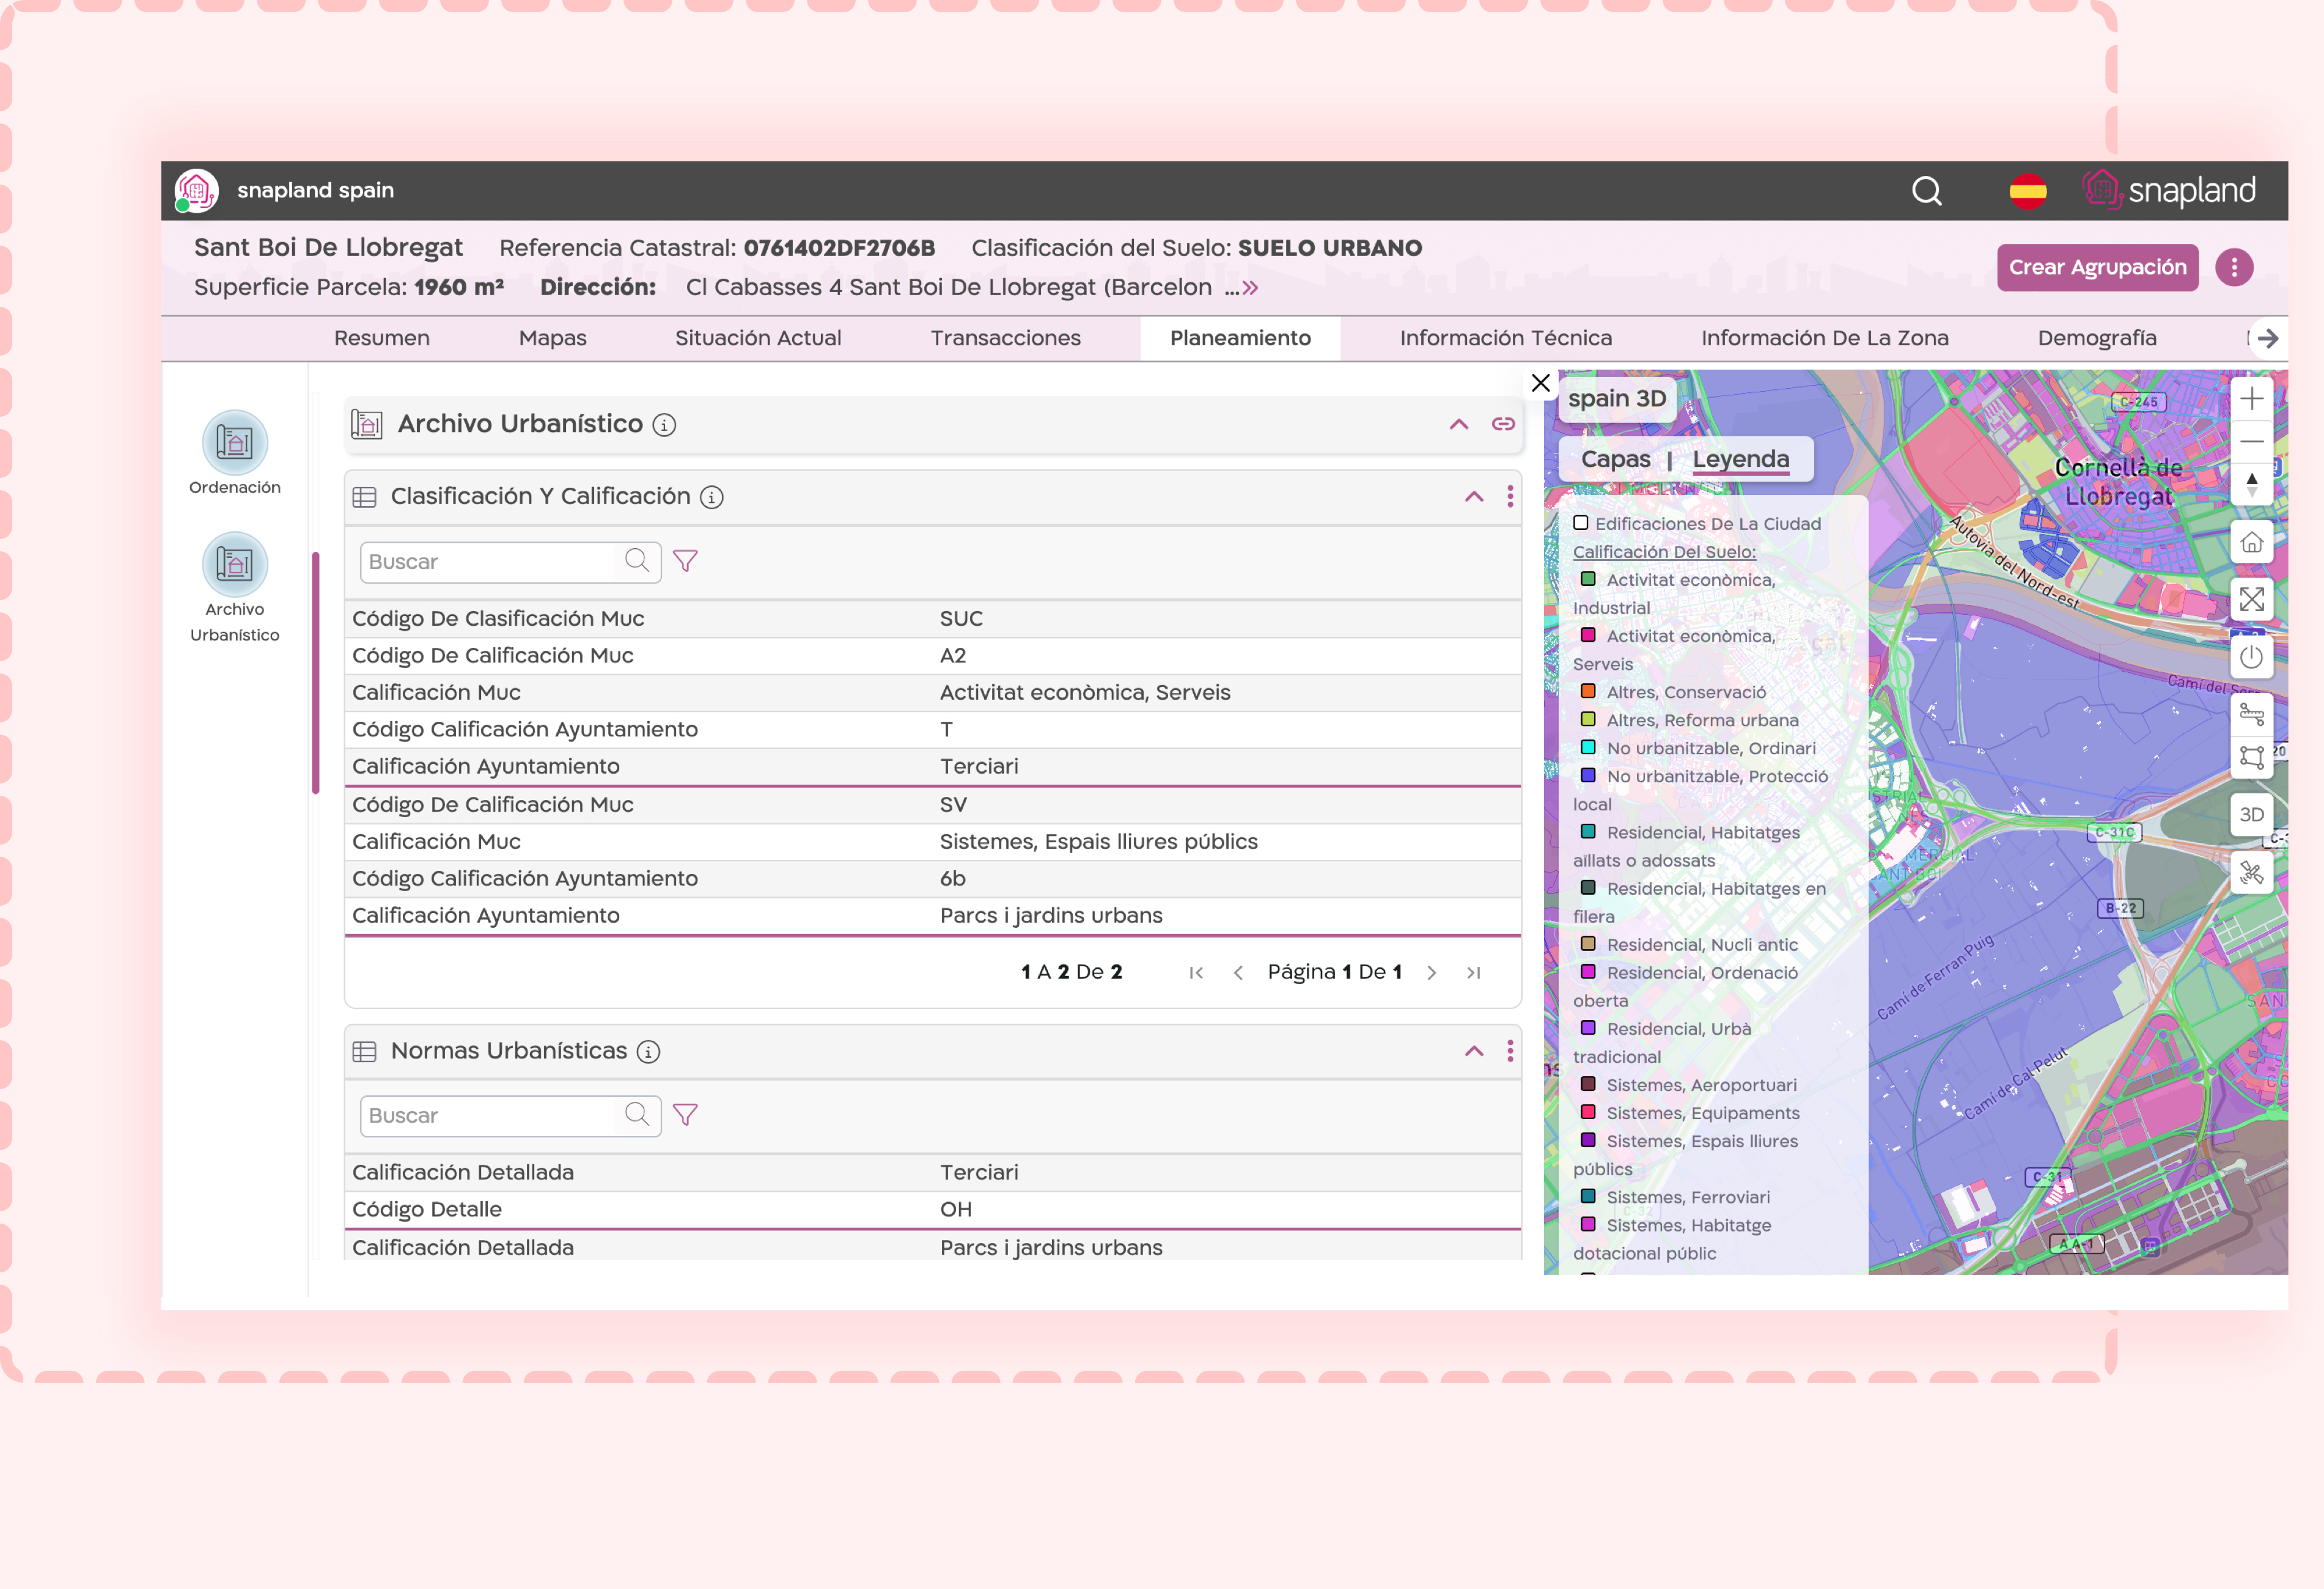Viewport: 2324px width, 1589px height.
Task: Go to the first page of the table
Action: pyautogui.click(x=1195, y=973)
